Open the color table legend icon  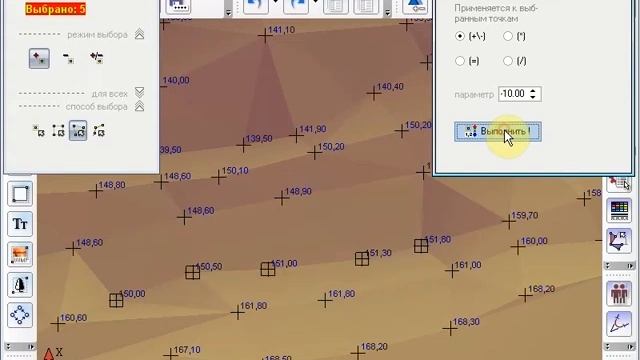click(x=619, y=211)
